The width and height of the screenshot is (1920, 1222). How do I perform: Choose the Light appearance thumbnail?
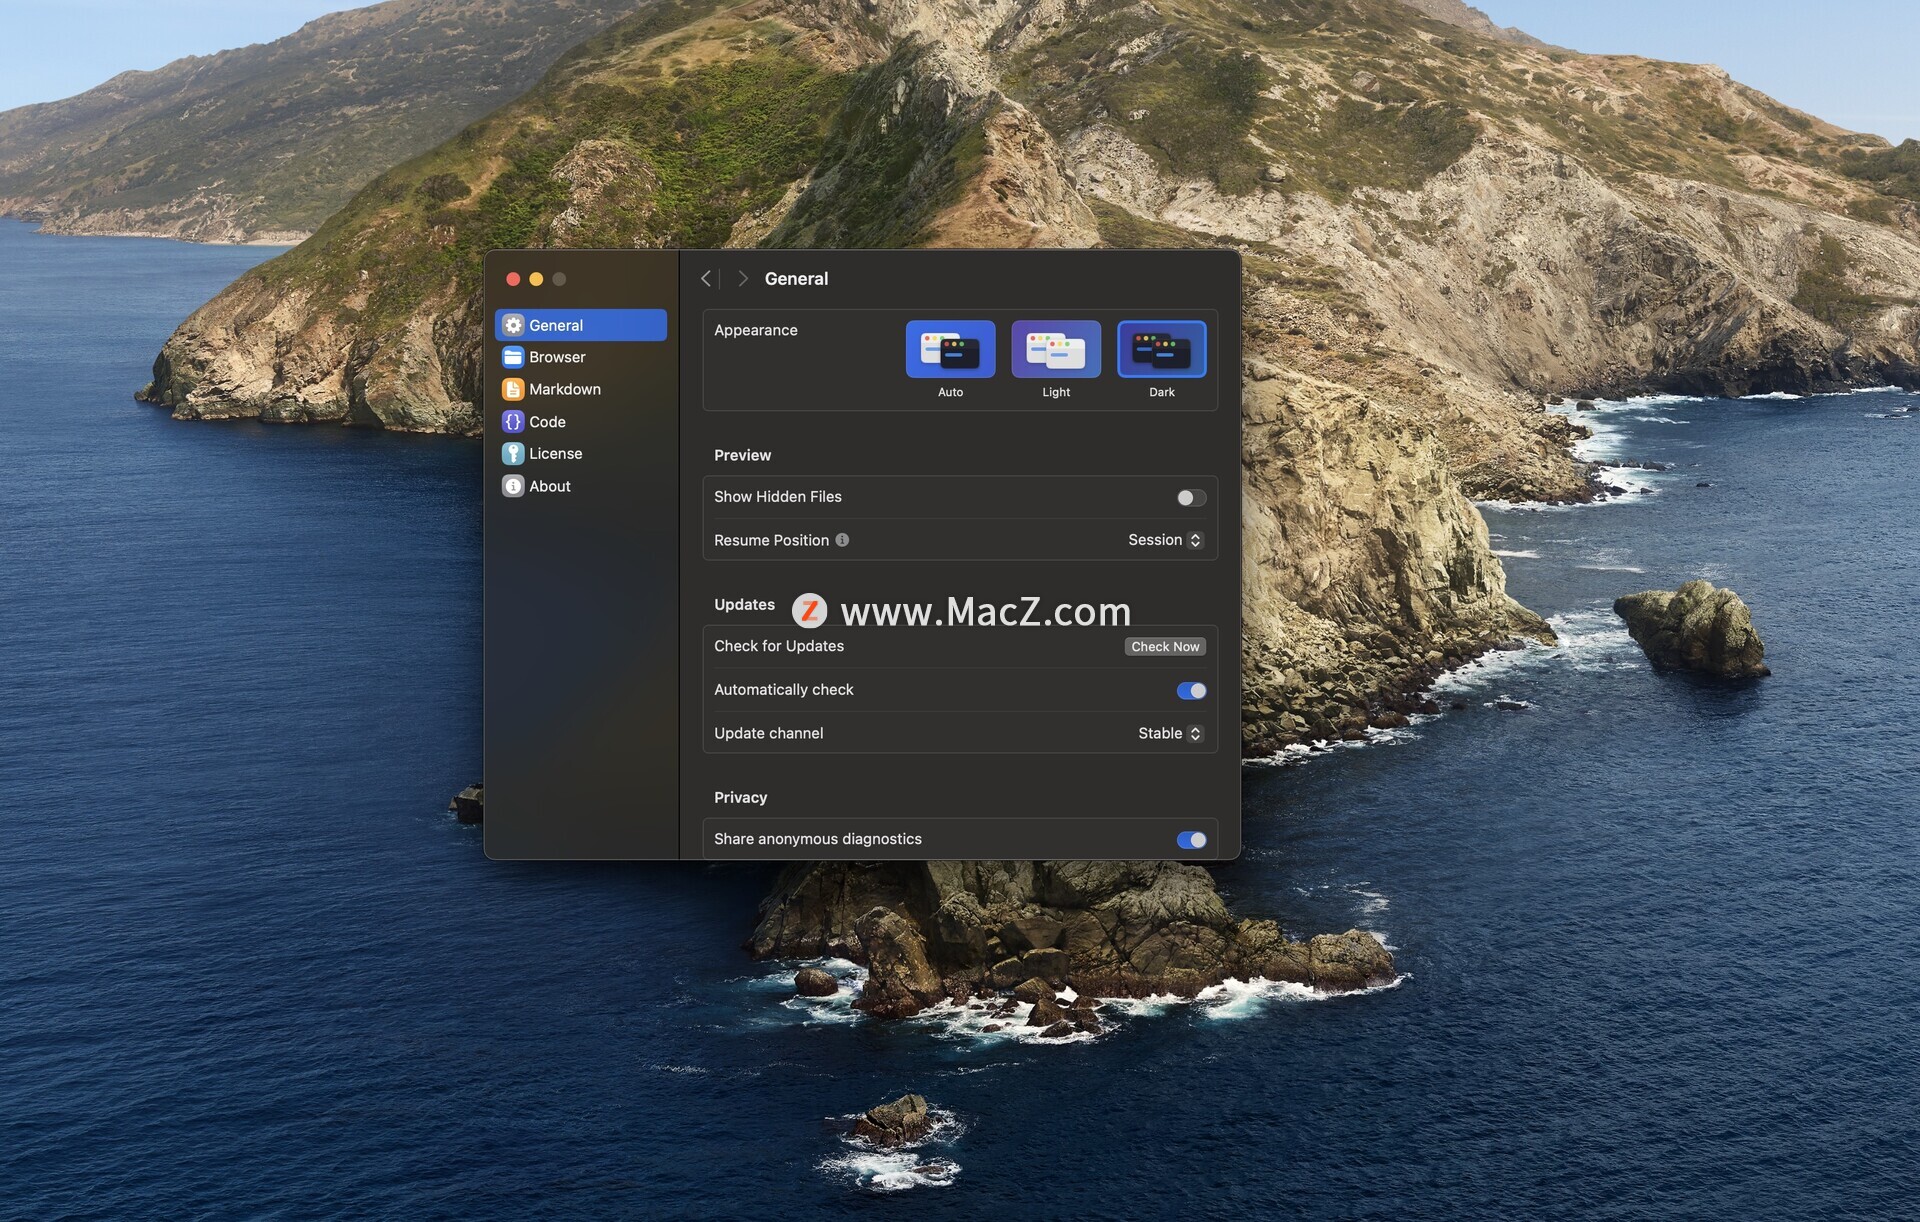tap(1056, 349)
